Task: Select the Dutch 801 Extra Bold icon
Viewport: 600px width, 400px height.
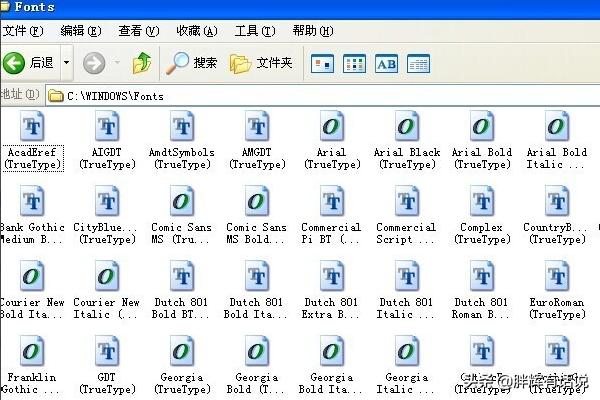Action: (332, 276)
